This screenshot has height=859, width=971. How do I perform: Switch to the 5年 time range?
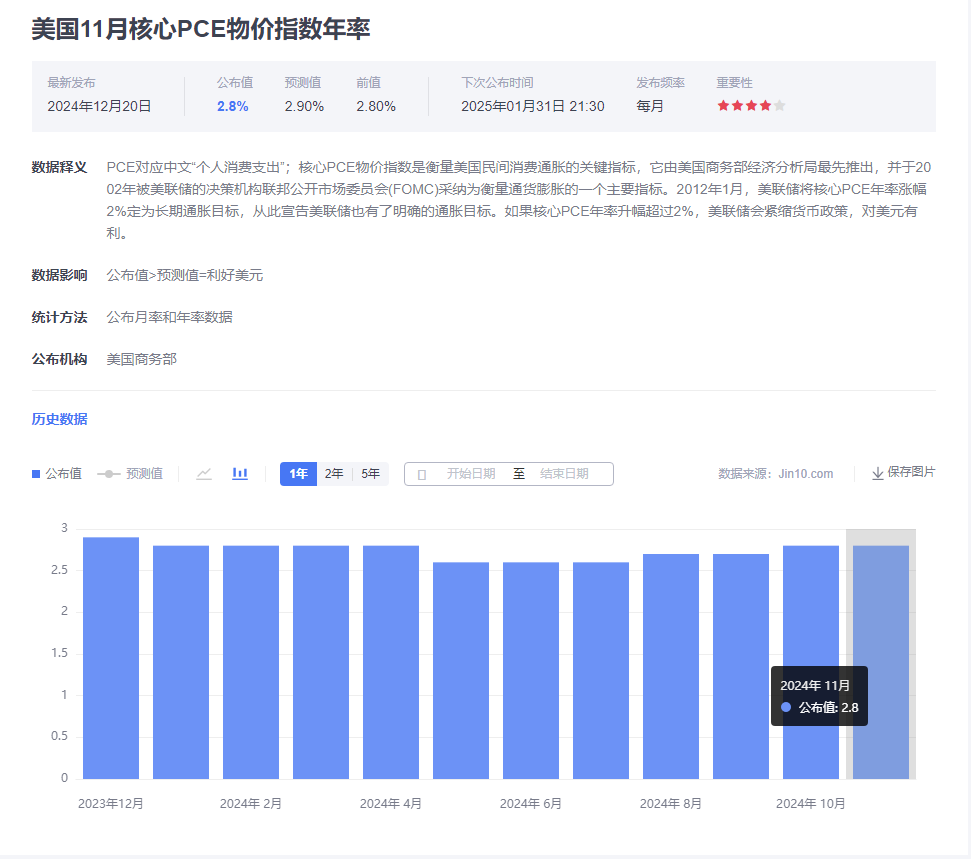[370, 474]
